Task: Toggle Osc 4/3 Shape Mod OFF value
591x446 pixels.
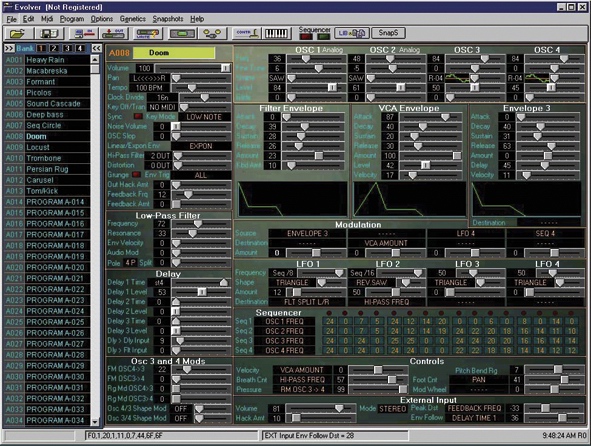Action: point(181,409)
